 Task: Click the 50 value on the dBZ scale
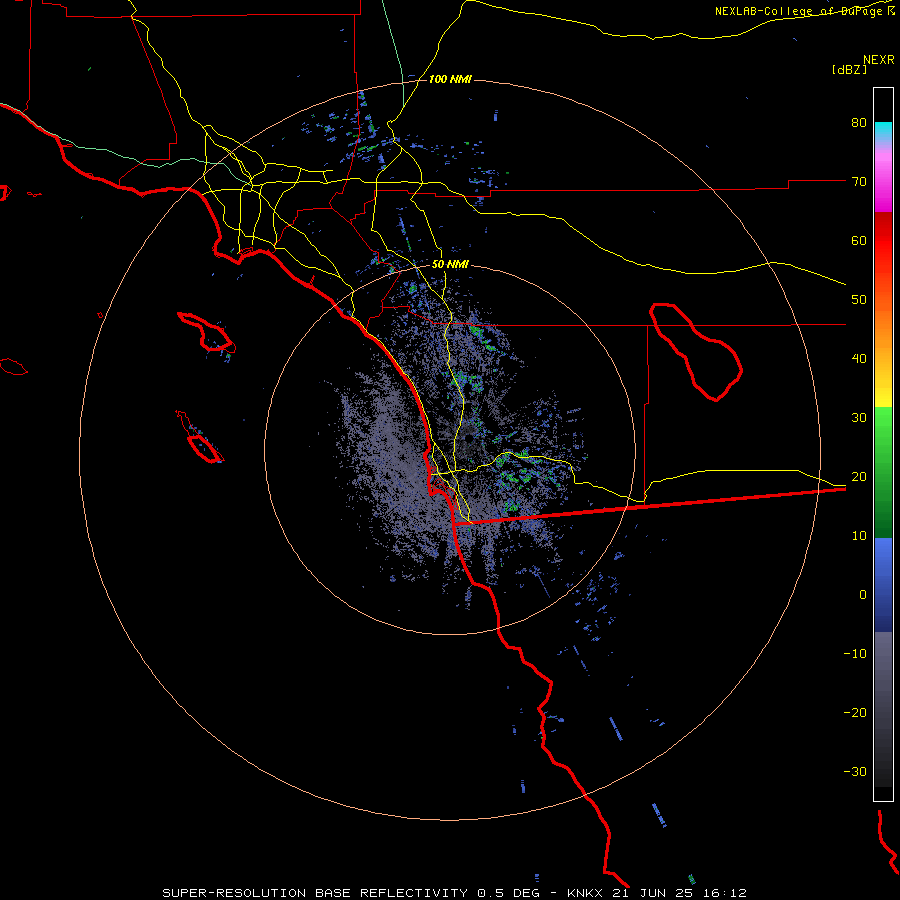coord(859,300)
